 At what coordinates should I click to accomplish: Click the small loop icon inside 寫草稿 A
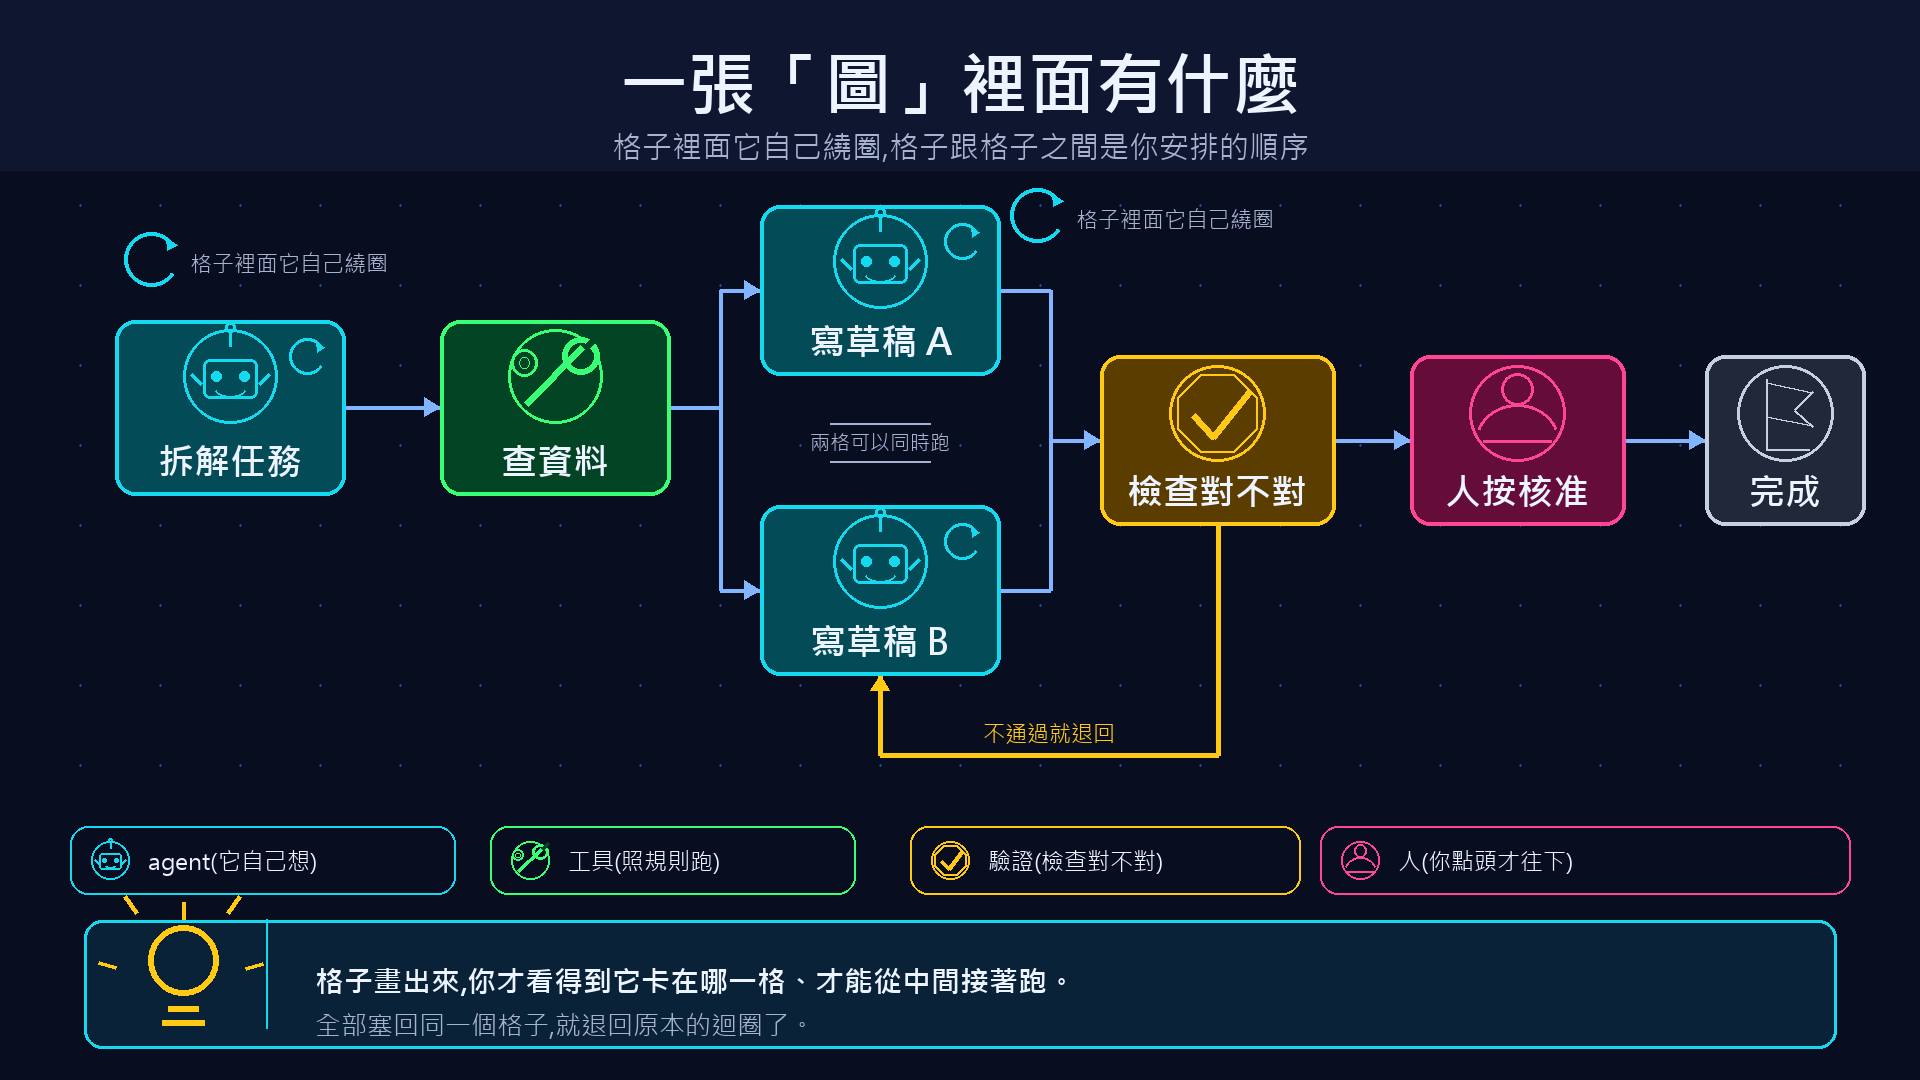[x=962, y=241]
